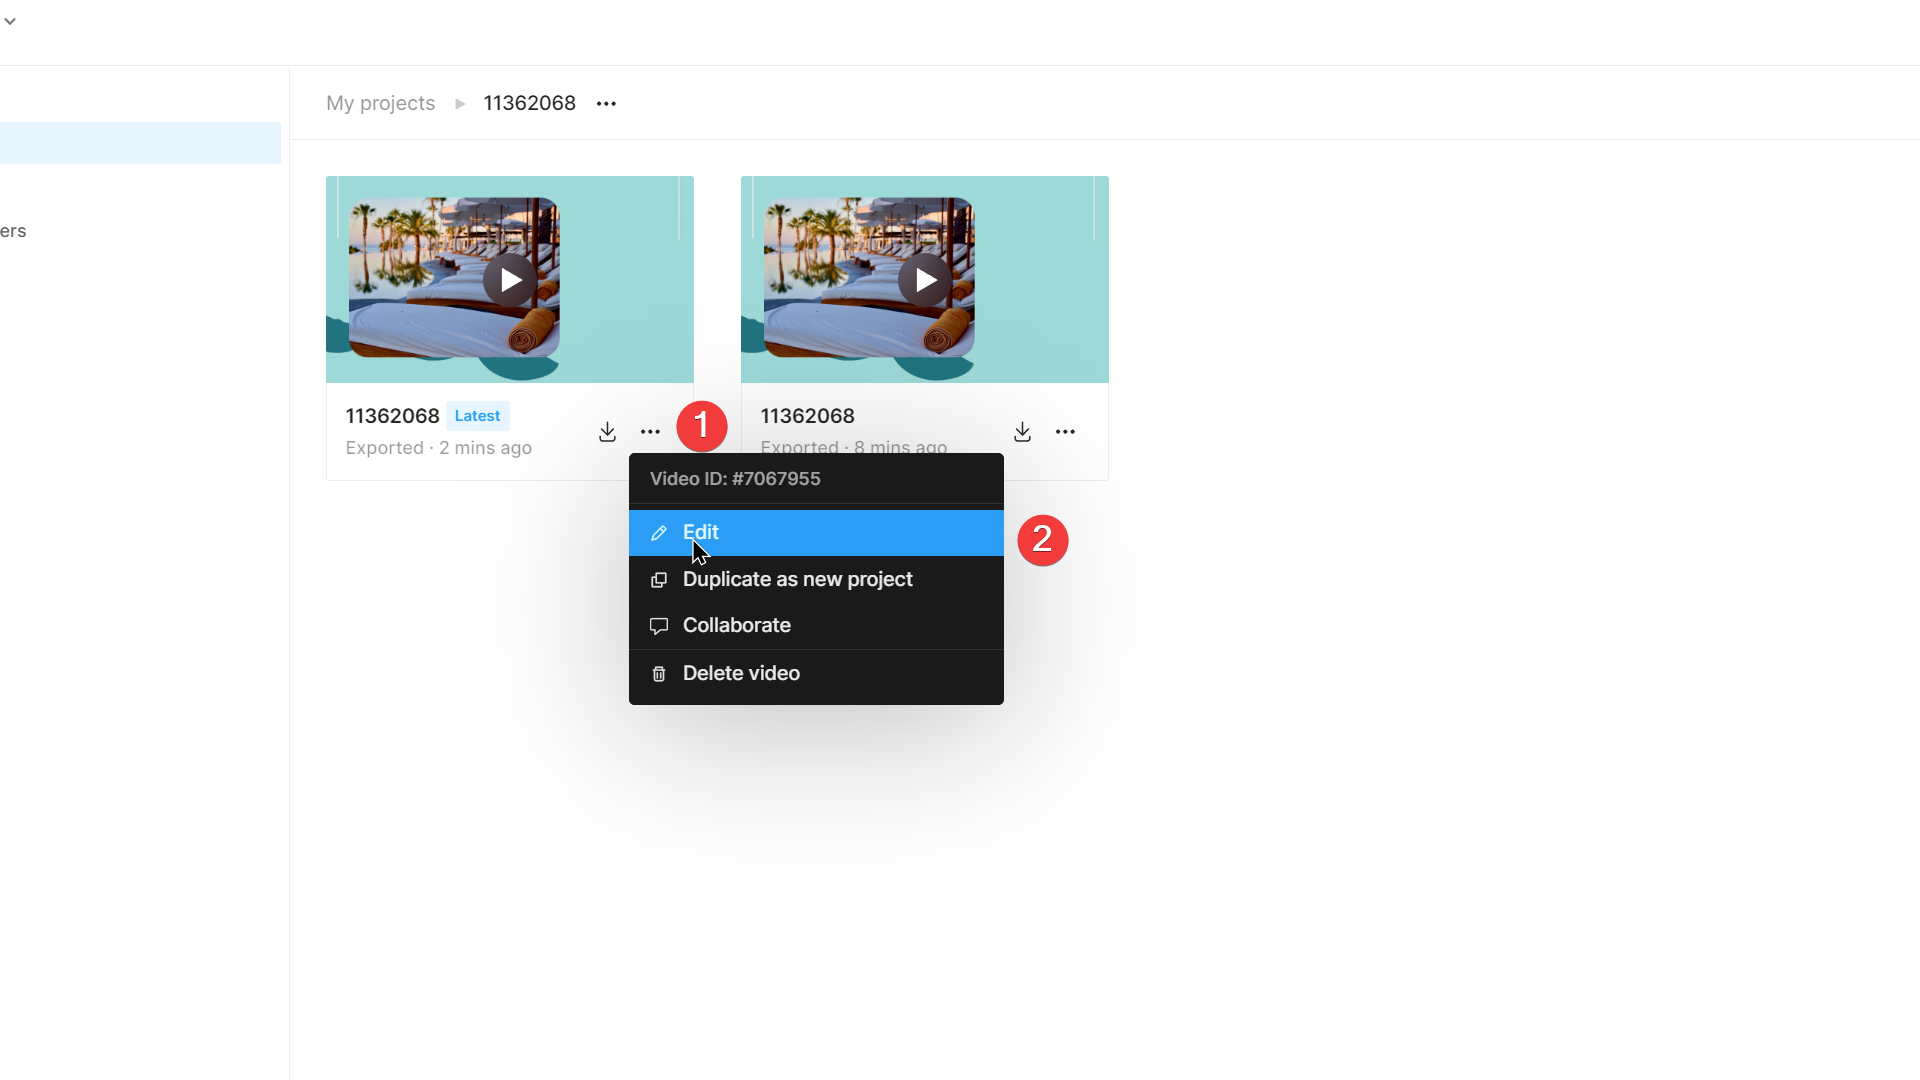The width and height of the screenshot is (1920, 1080).
Task: Select Collaborate from the context menu
Action: click(x=736, y=625)
